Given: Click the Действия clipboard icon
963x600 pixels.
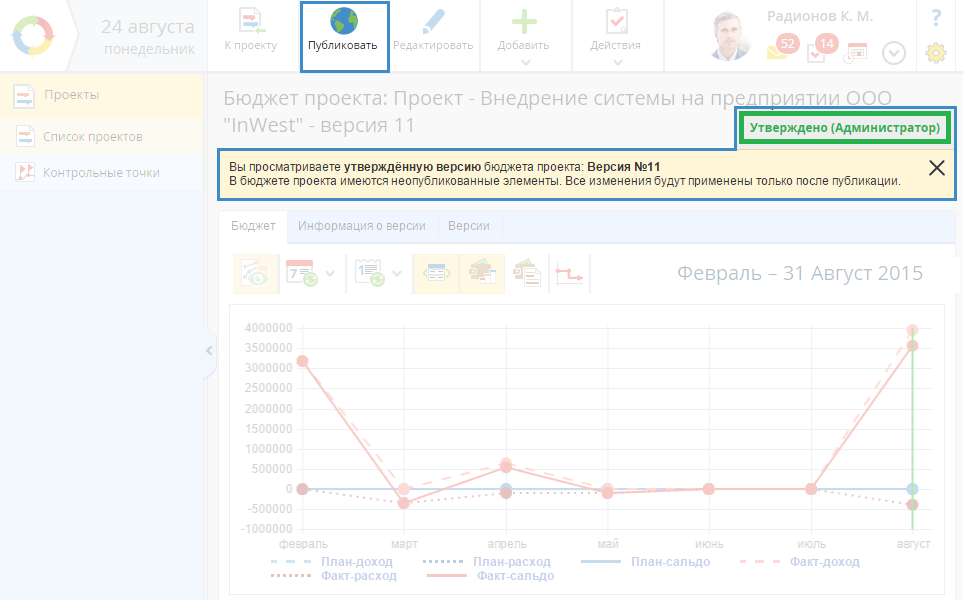Looking at the screenshot, I should tap(617, 22).
